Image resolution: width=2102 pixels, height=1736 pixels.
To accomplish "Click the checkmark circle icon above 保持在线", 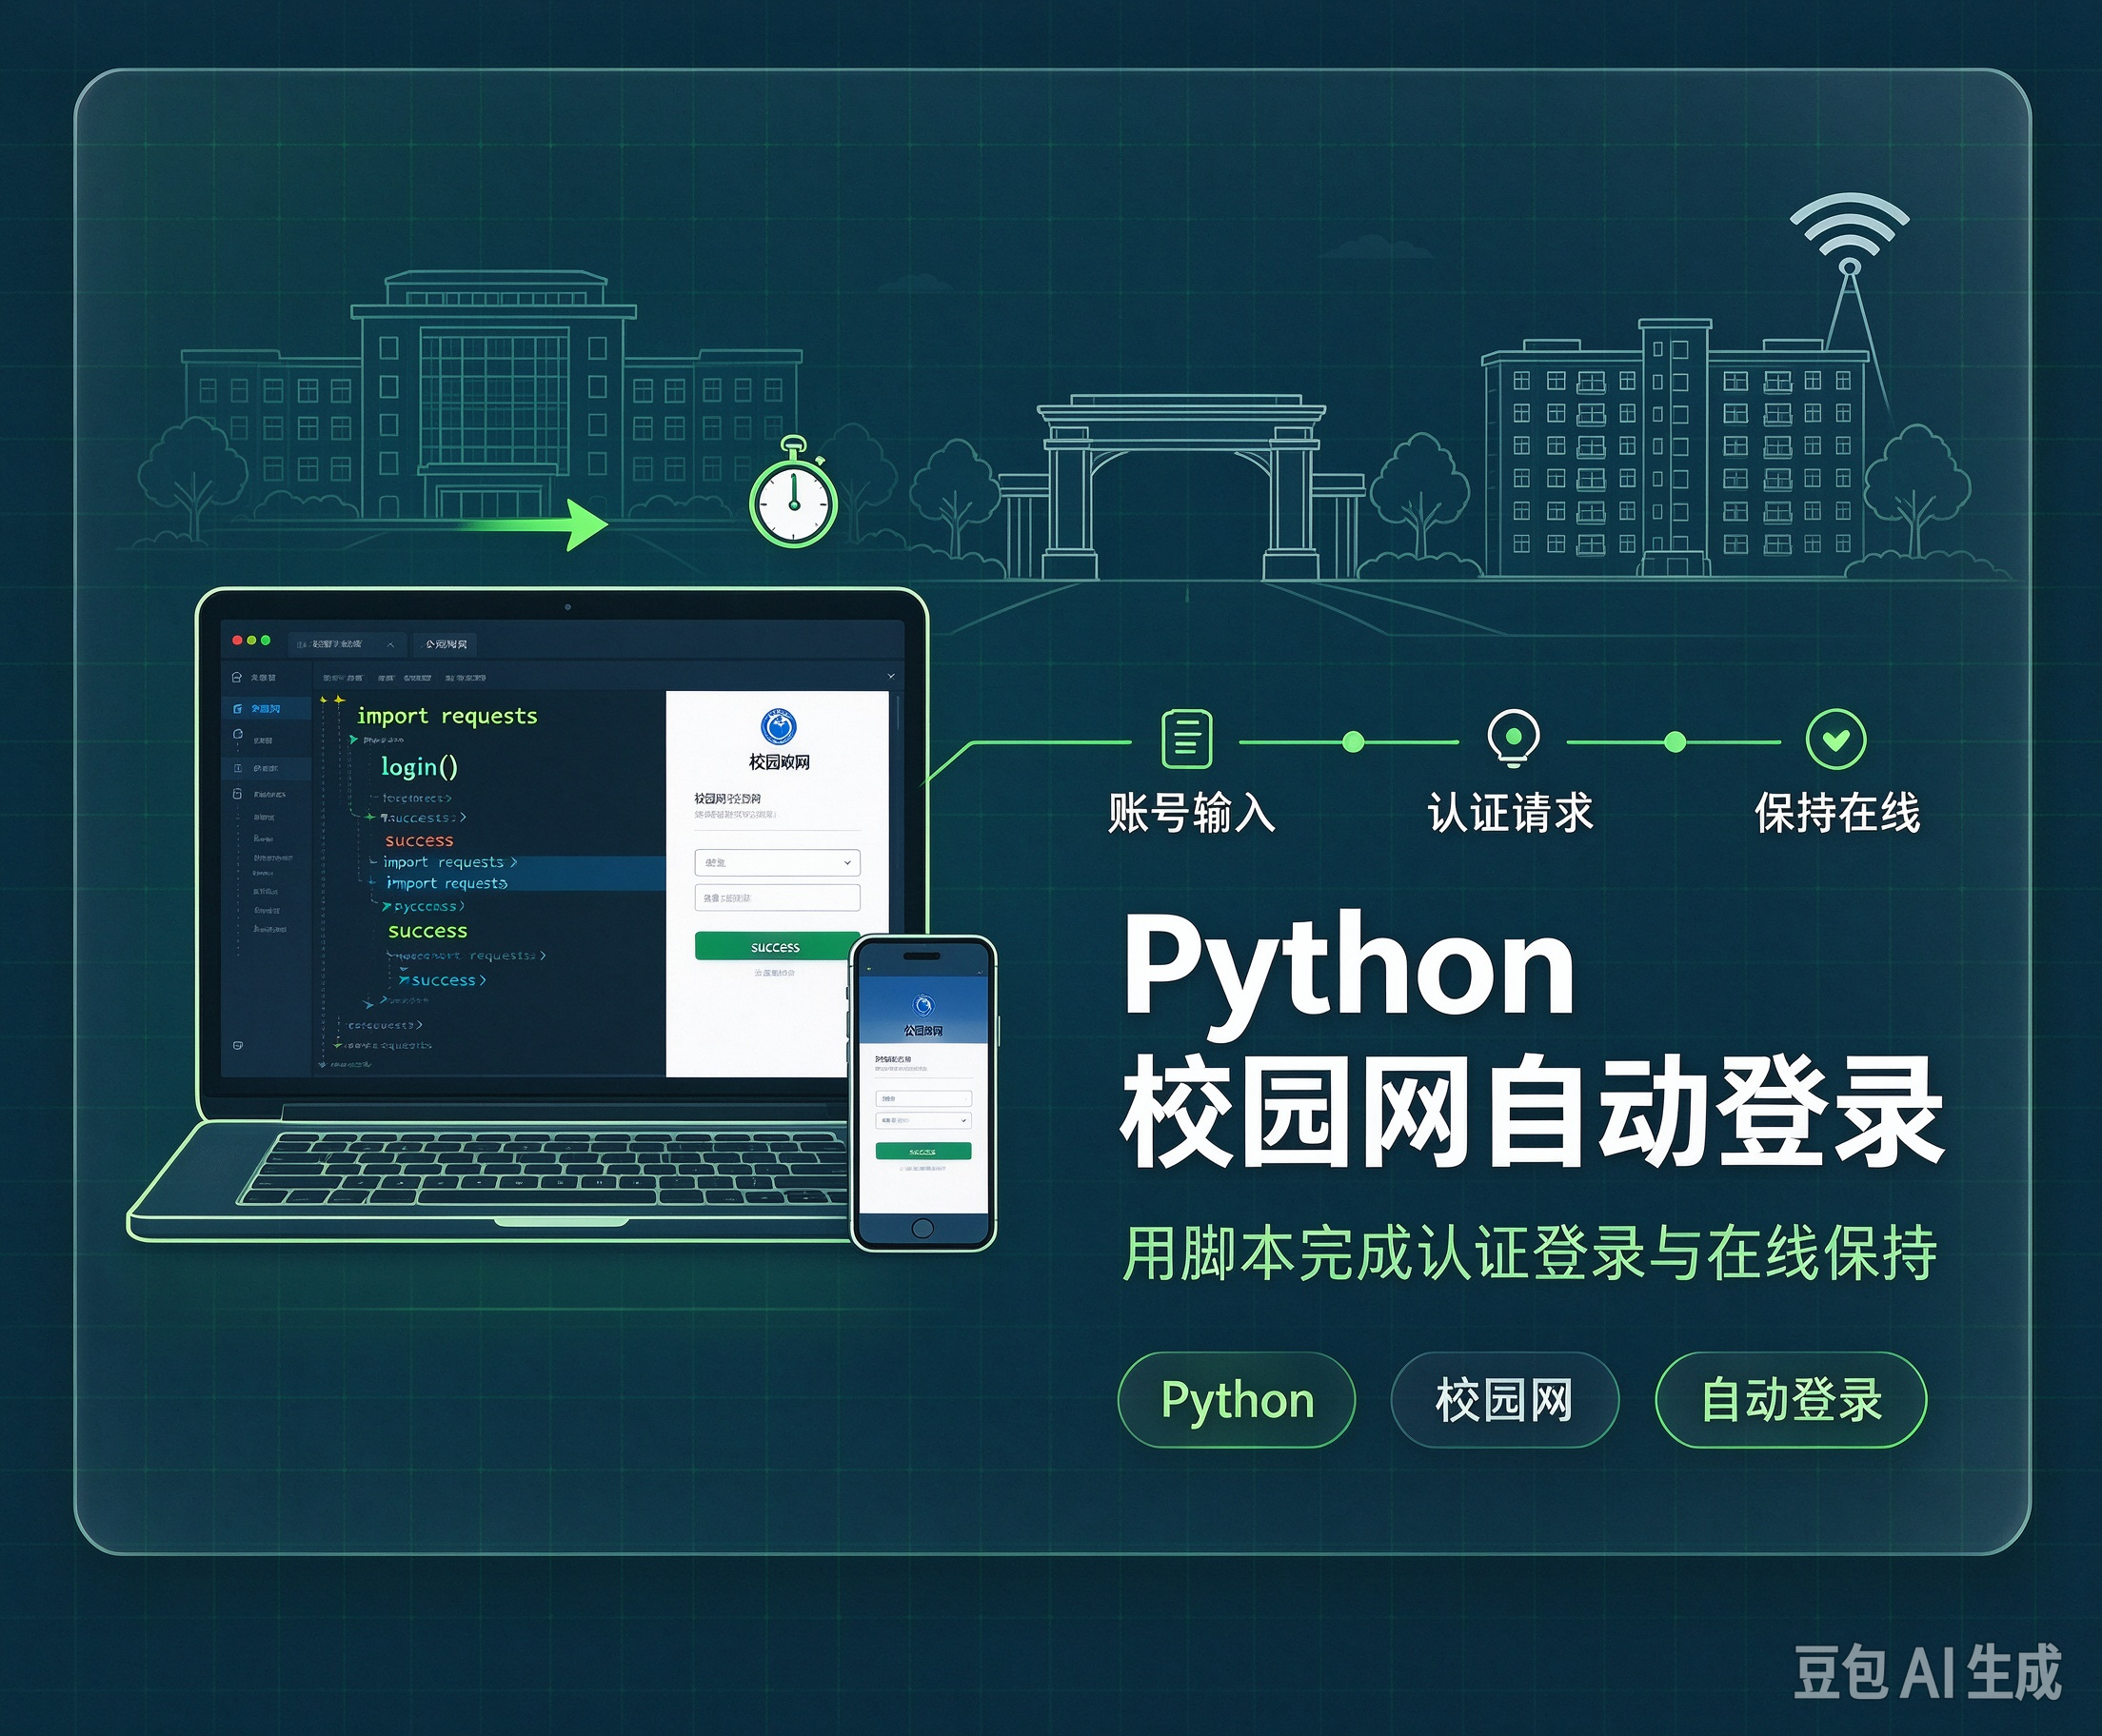I will point(1836,739).
